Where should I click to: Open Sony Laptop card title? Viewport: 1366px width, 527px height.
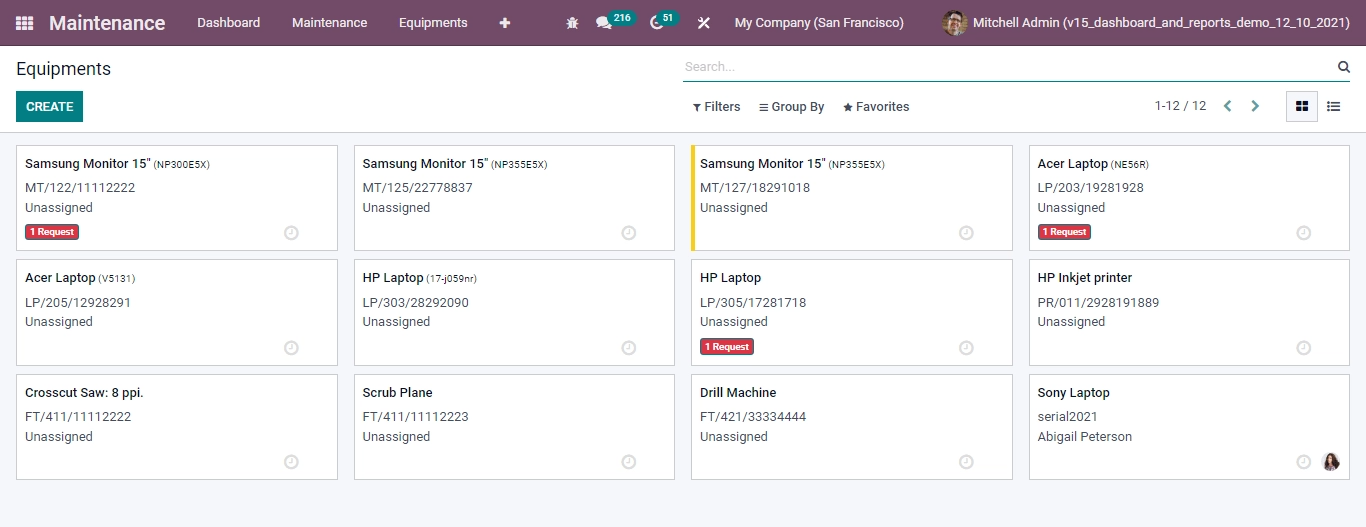click(1074, 393)
